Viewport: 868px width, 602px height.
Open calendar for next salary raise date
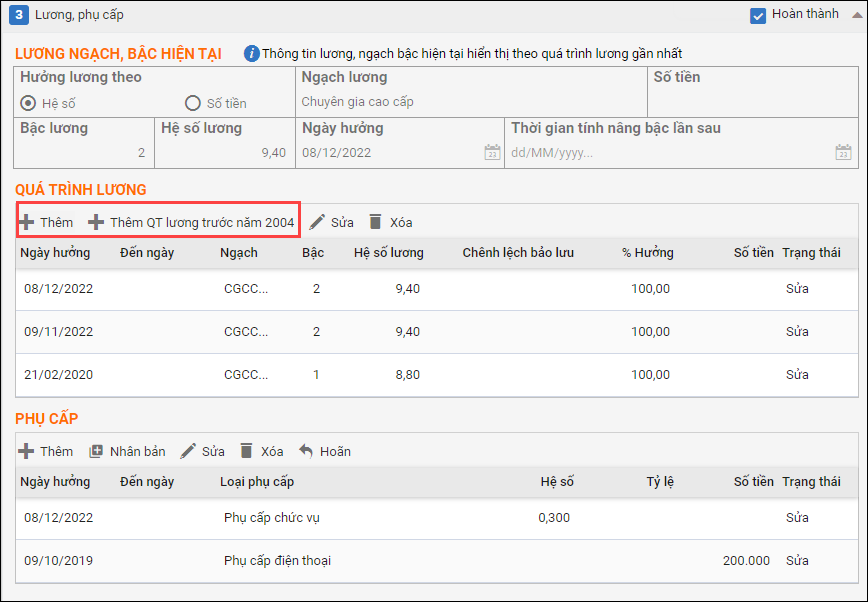pos(843,153)
